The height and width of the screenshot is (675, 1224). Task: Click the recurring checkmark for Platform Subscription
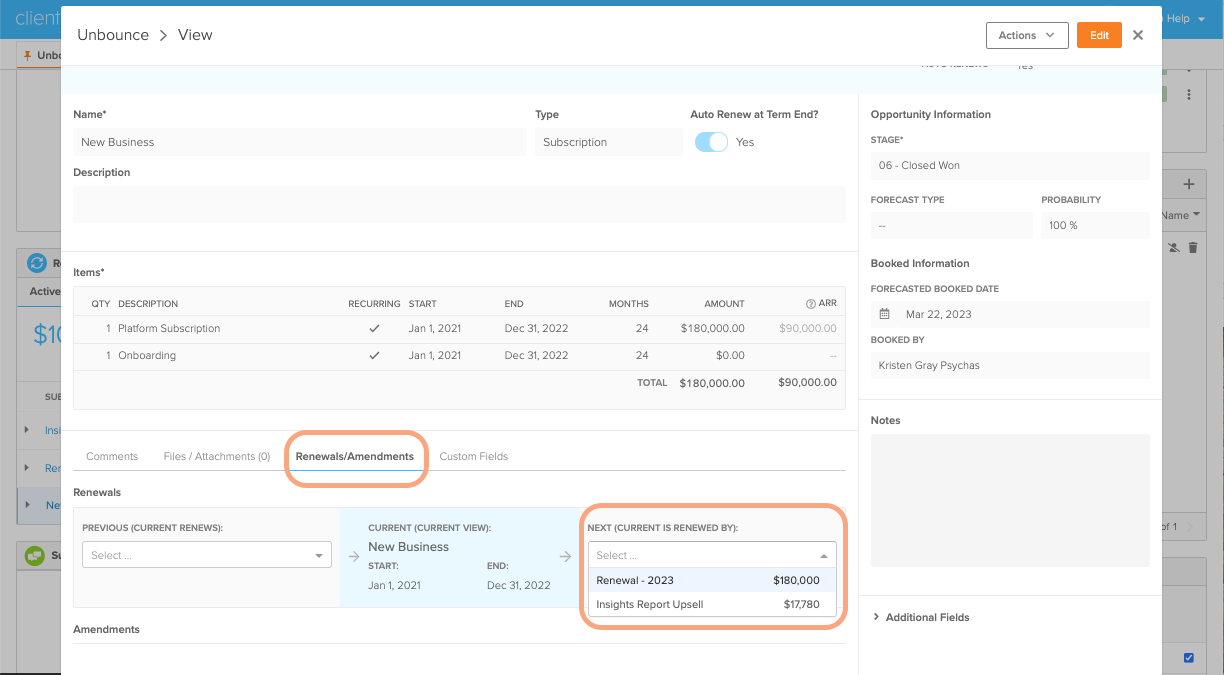(374, 328)
